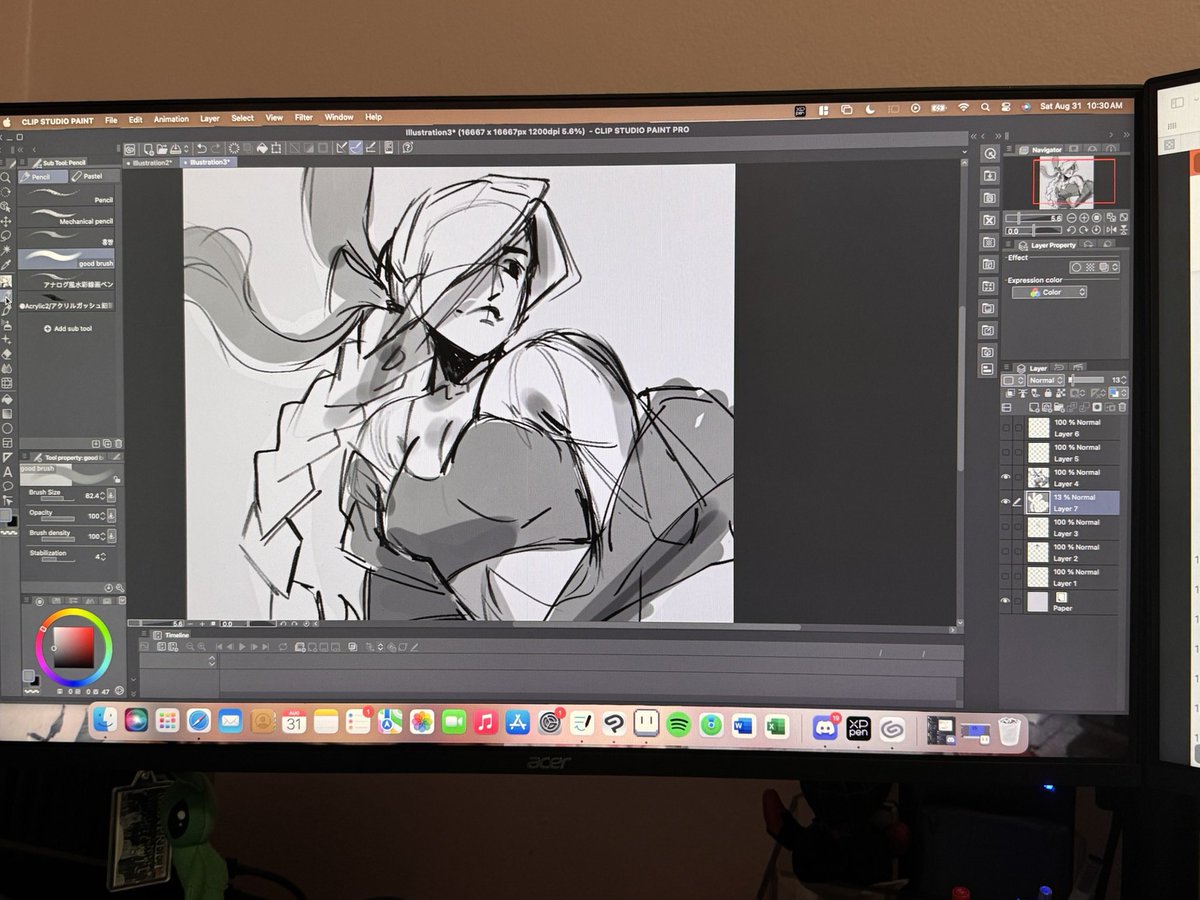Image resolution: width=1200 pixels, height=900 pixels.
Task: Click the Navigator preview thumbnail
Action: (x=1066, y=181)
